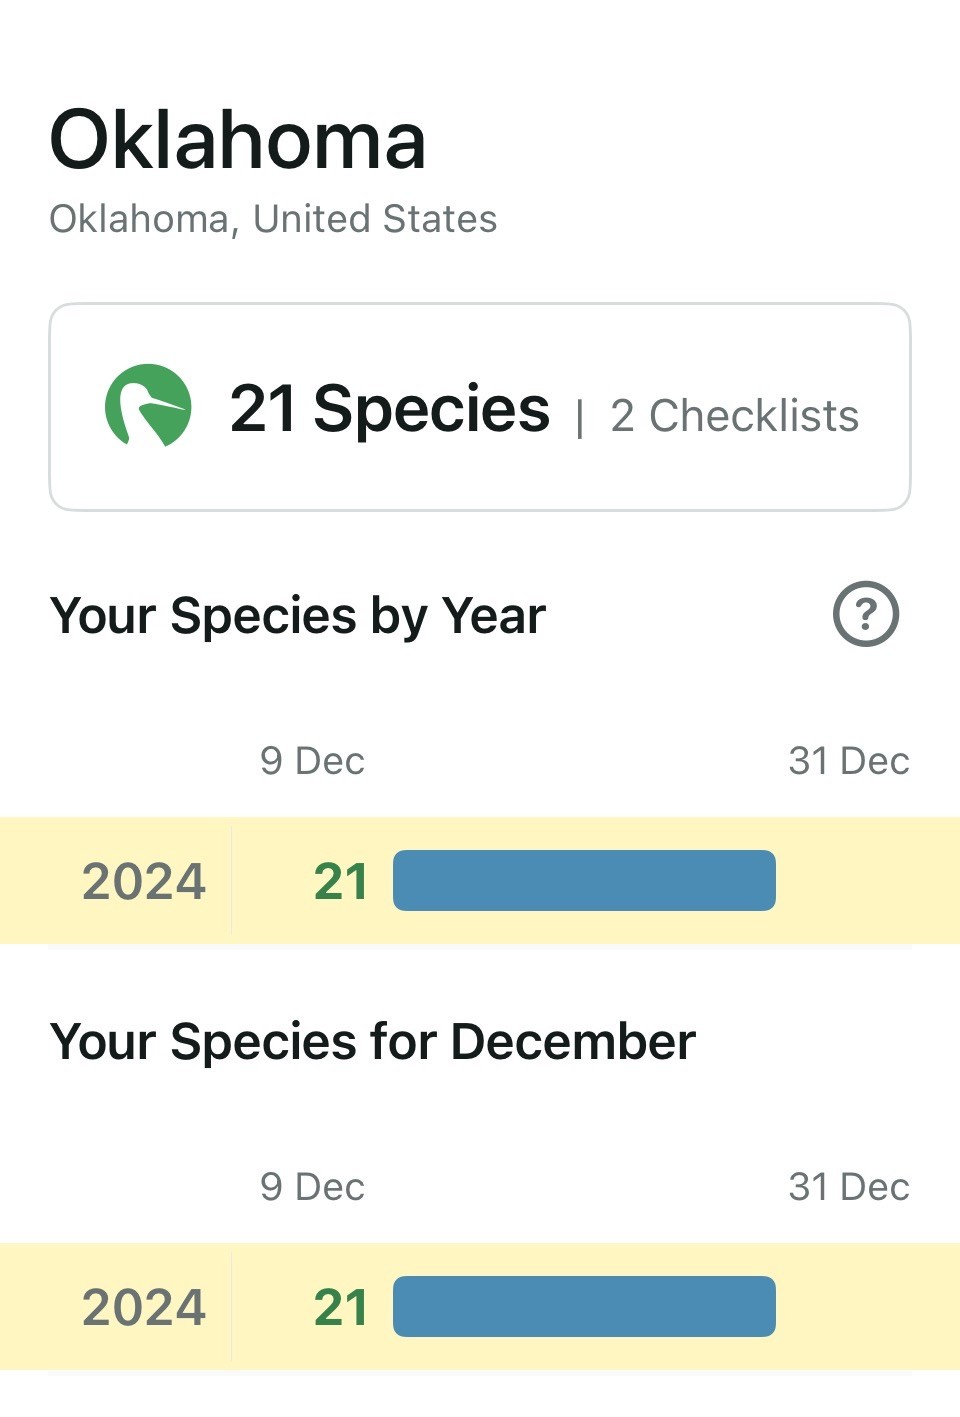Select 2024 in Species for December

pos(144,1307)
